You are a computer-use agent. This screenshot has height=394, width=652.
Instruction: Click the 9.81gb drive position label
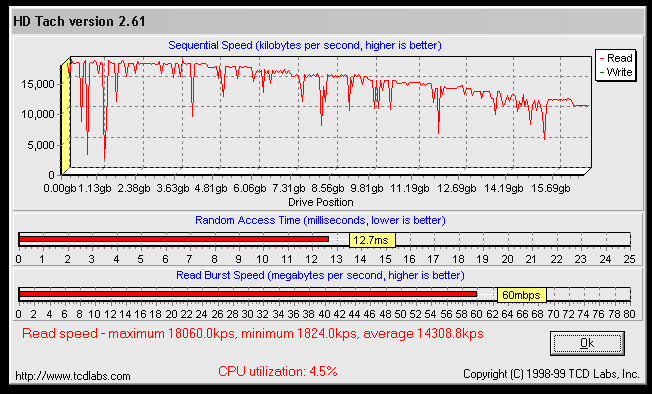367,189
